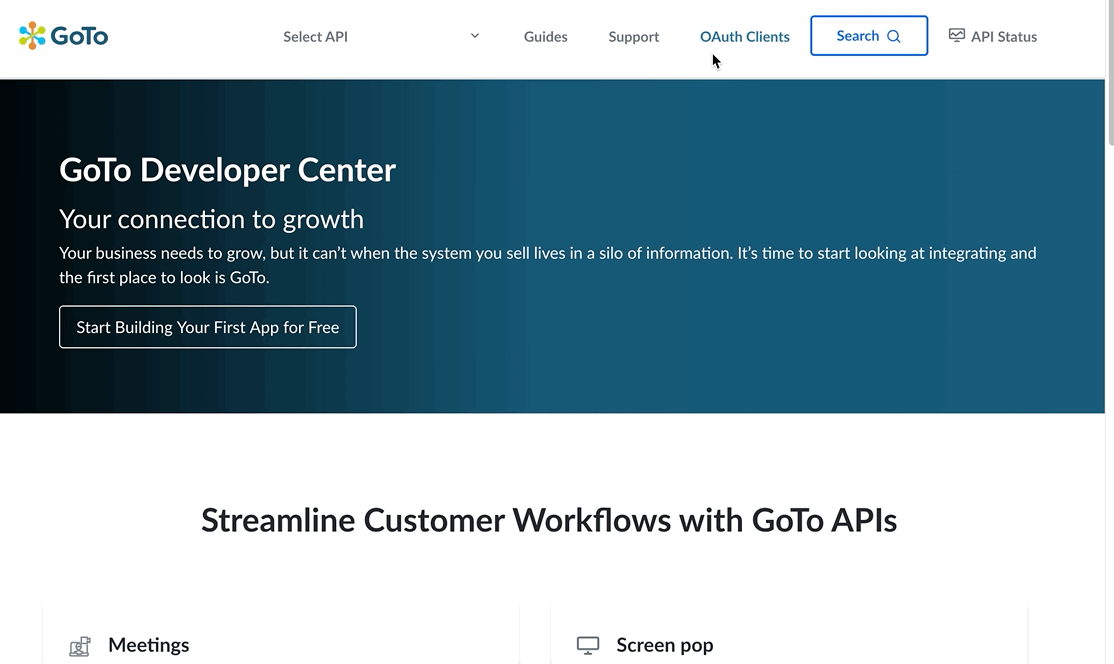Open OAuth Clients

pos(744,36)
